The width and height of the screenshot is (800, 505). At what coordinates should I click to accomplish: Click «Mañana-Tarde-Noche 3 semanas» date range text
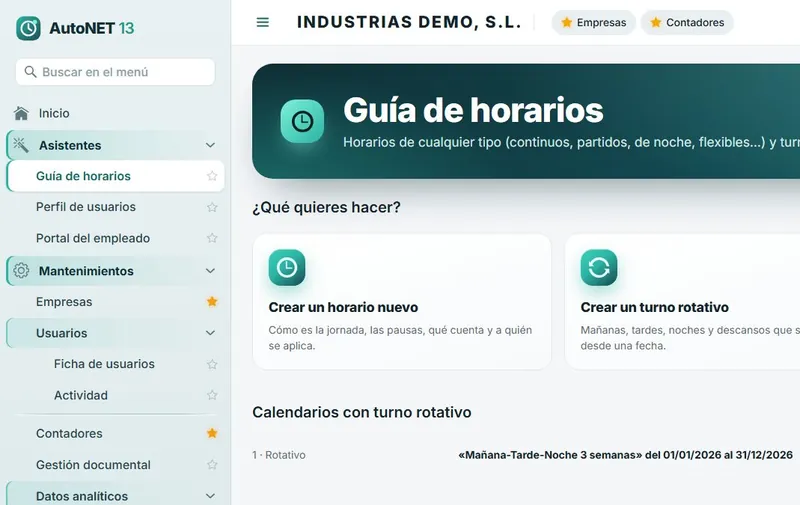pyautogui.click(x=625, y=455)
